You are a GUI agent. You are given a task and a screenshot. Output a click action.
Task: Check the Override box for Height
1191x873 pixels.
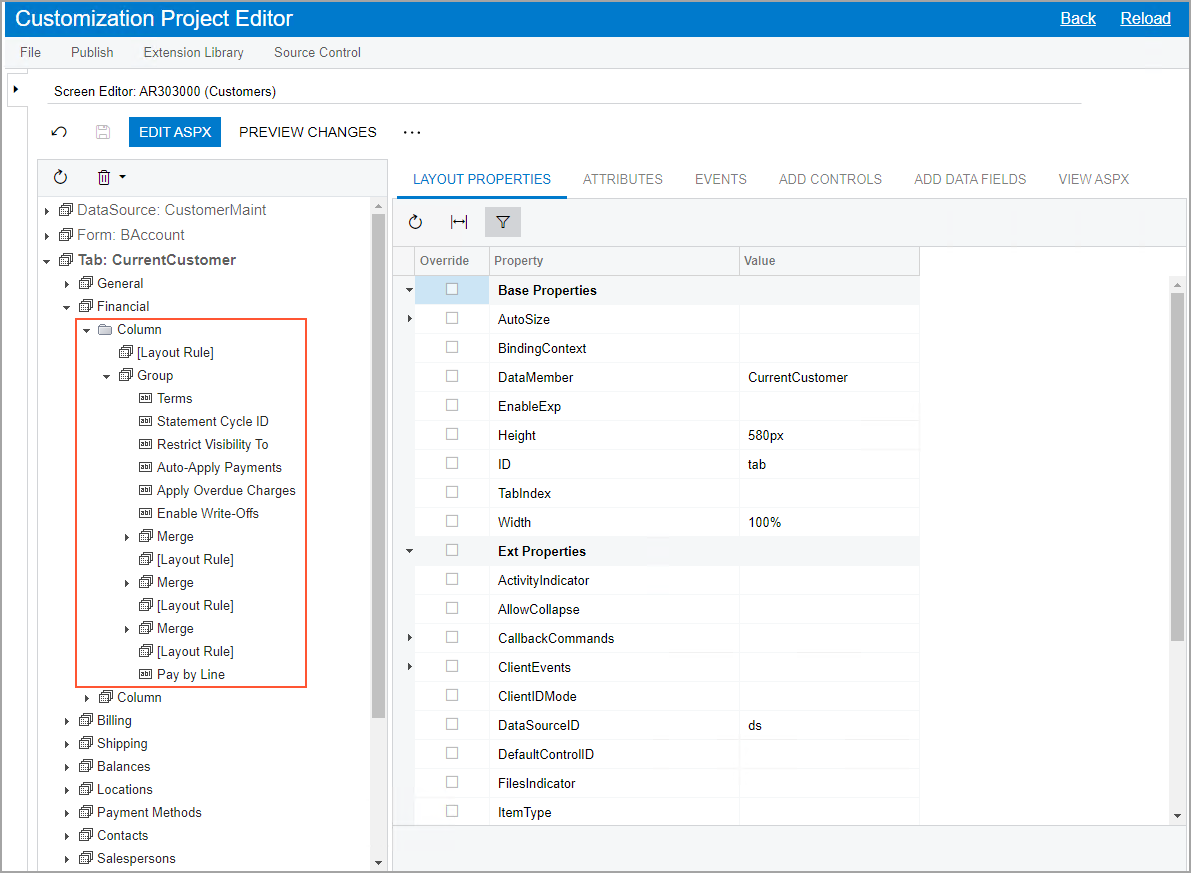(452, 435)
